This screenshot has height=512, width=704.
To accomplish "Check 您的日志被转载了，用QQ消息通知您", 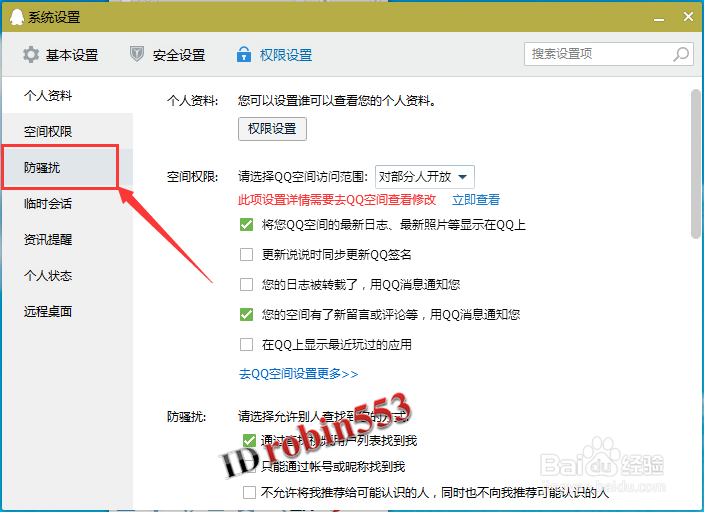I will click(246, 284).
